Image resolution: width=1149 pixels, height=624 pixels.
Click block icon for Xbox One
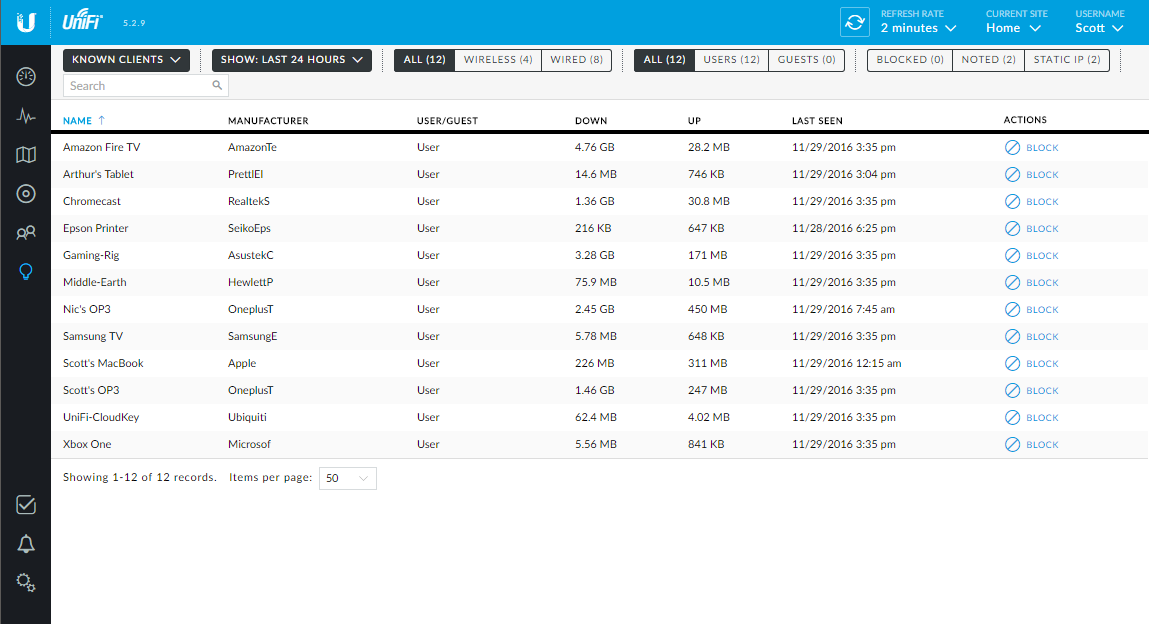[1012, 445]
